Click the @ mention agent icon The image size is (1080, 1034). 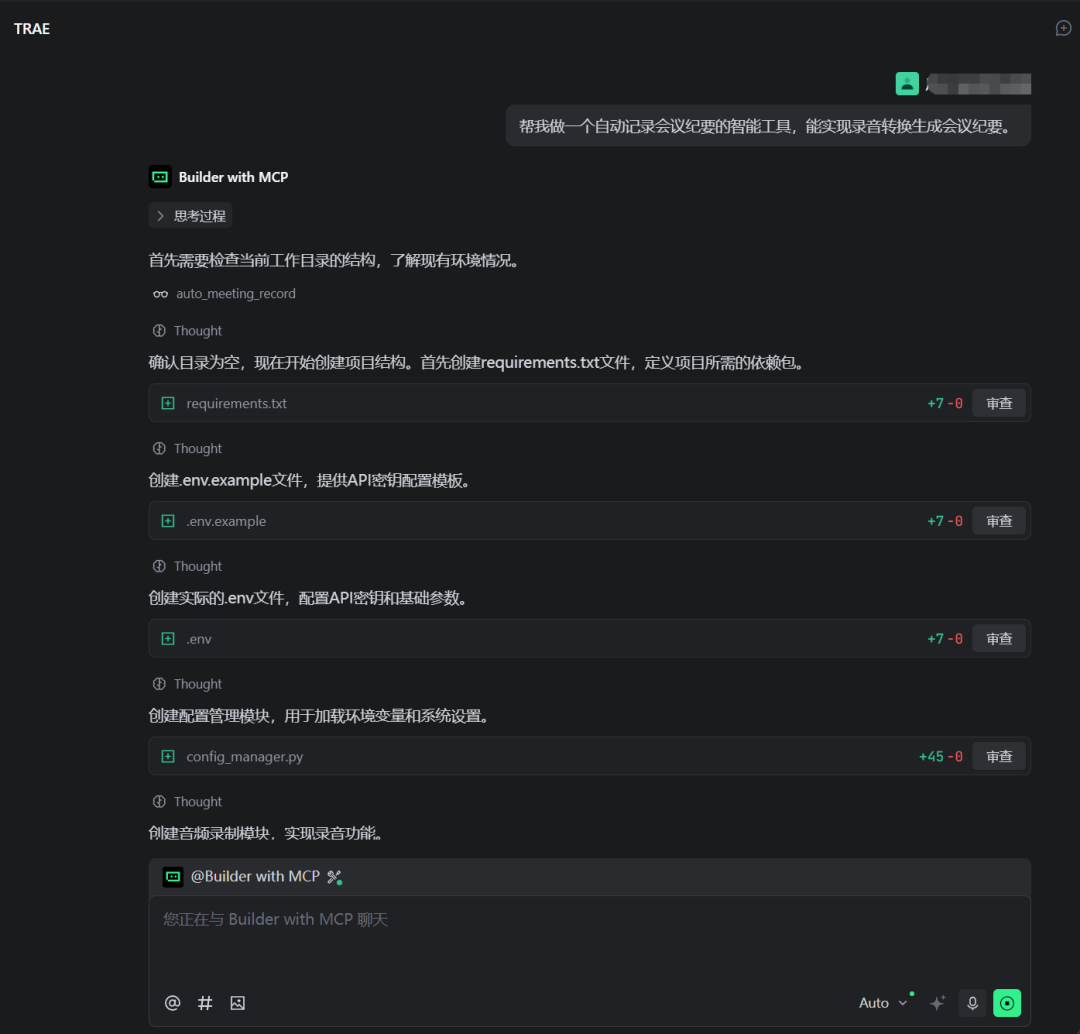point(173,1002)
